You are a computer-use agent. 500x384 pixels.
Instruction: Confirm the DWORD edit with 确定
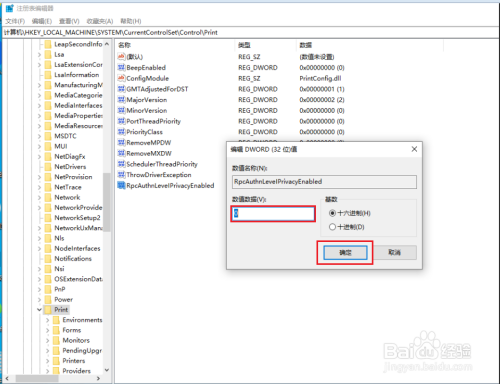point(345,253)
